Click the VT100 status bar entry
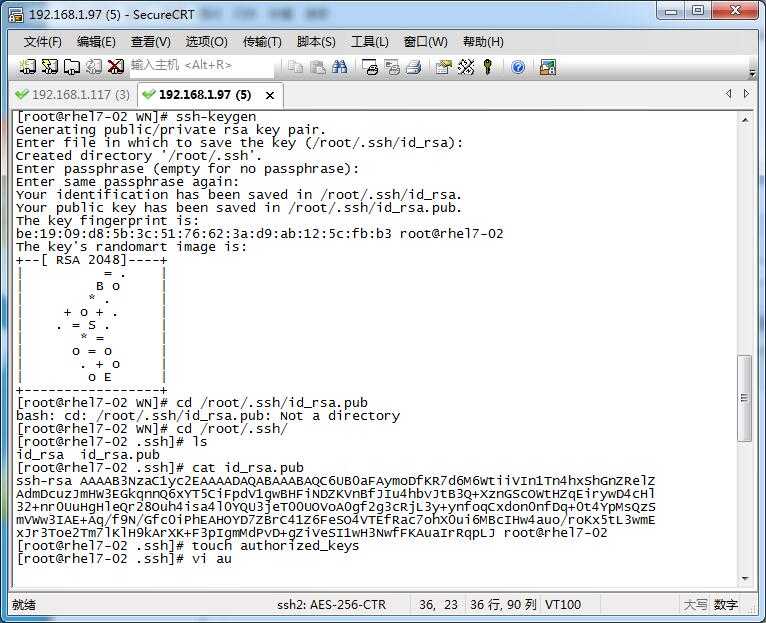The height and width of the screenshot is (623, 766). pos(563,605)
